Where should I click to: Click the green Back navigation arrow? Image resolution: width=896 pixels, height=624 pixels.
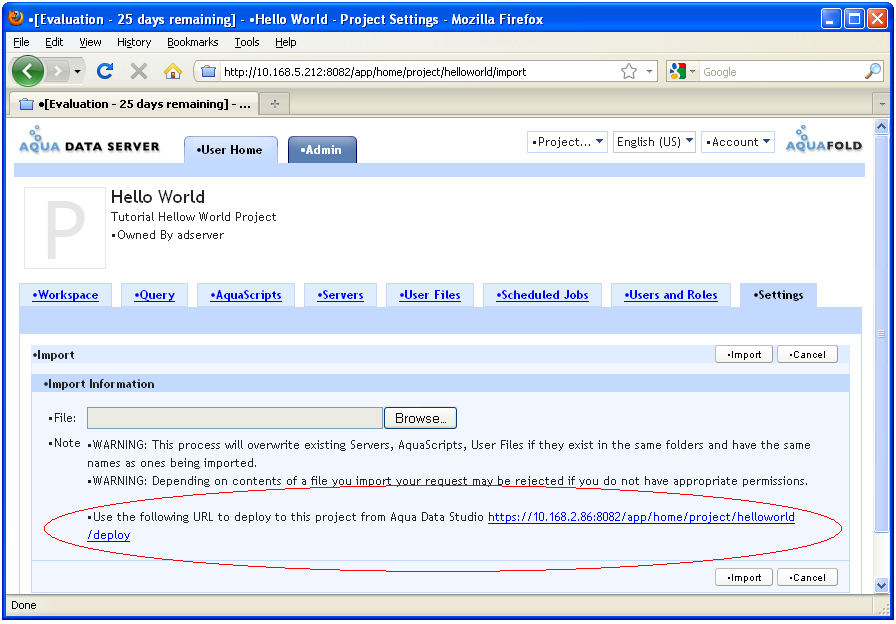tap(27, 71)
